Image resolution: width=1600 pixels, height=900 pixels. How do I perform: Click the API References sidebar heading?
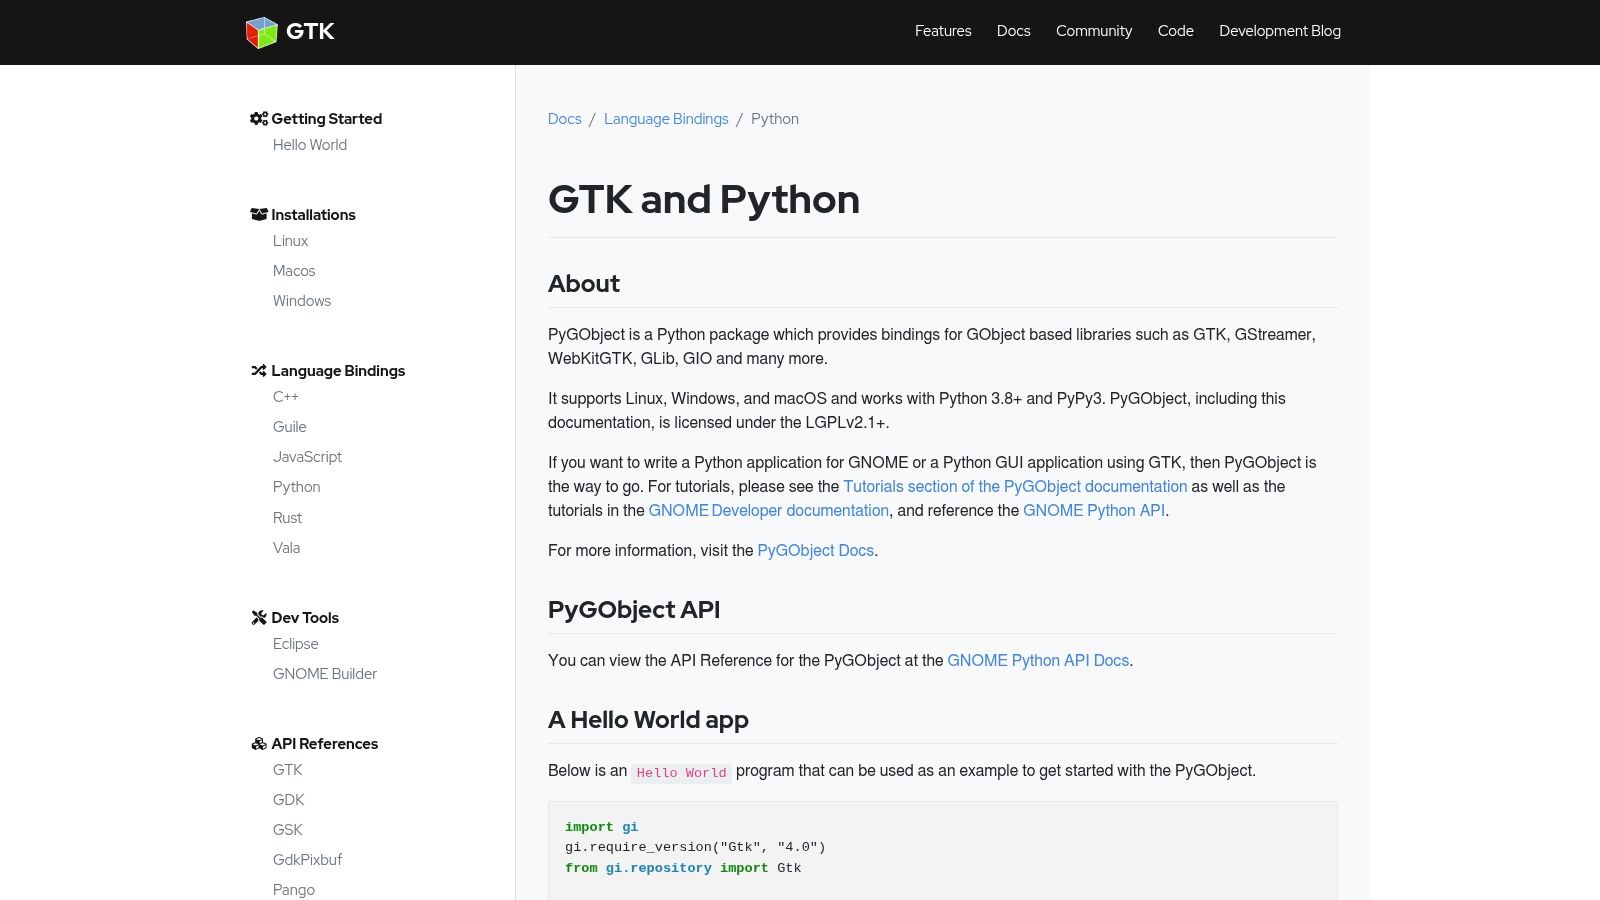click(x=325, y=744)
